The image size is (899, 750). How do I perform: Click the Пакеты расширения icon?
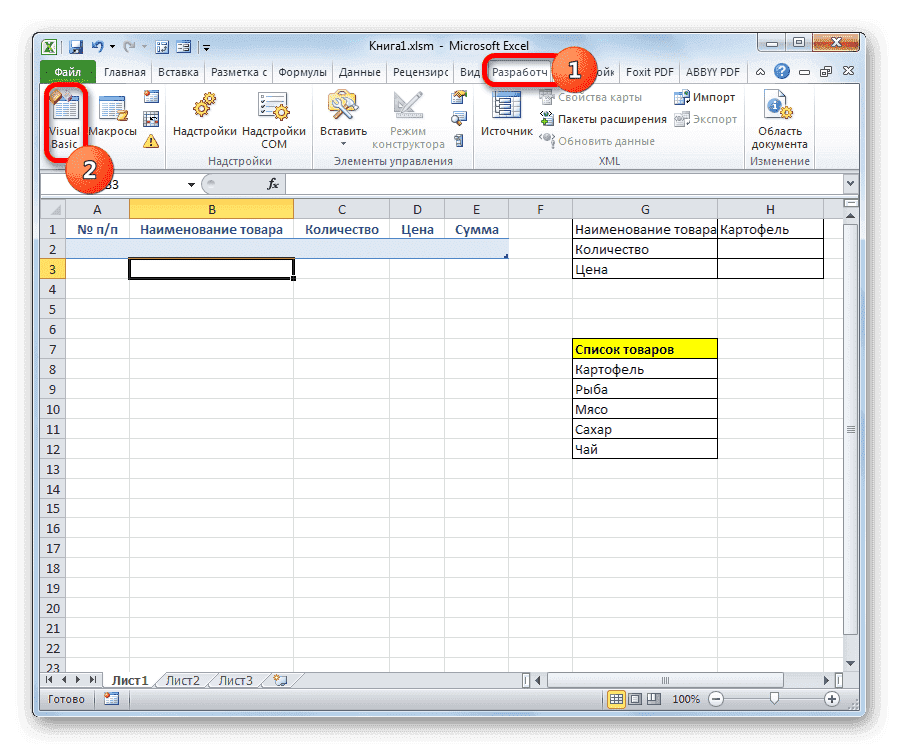point(600,118)
